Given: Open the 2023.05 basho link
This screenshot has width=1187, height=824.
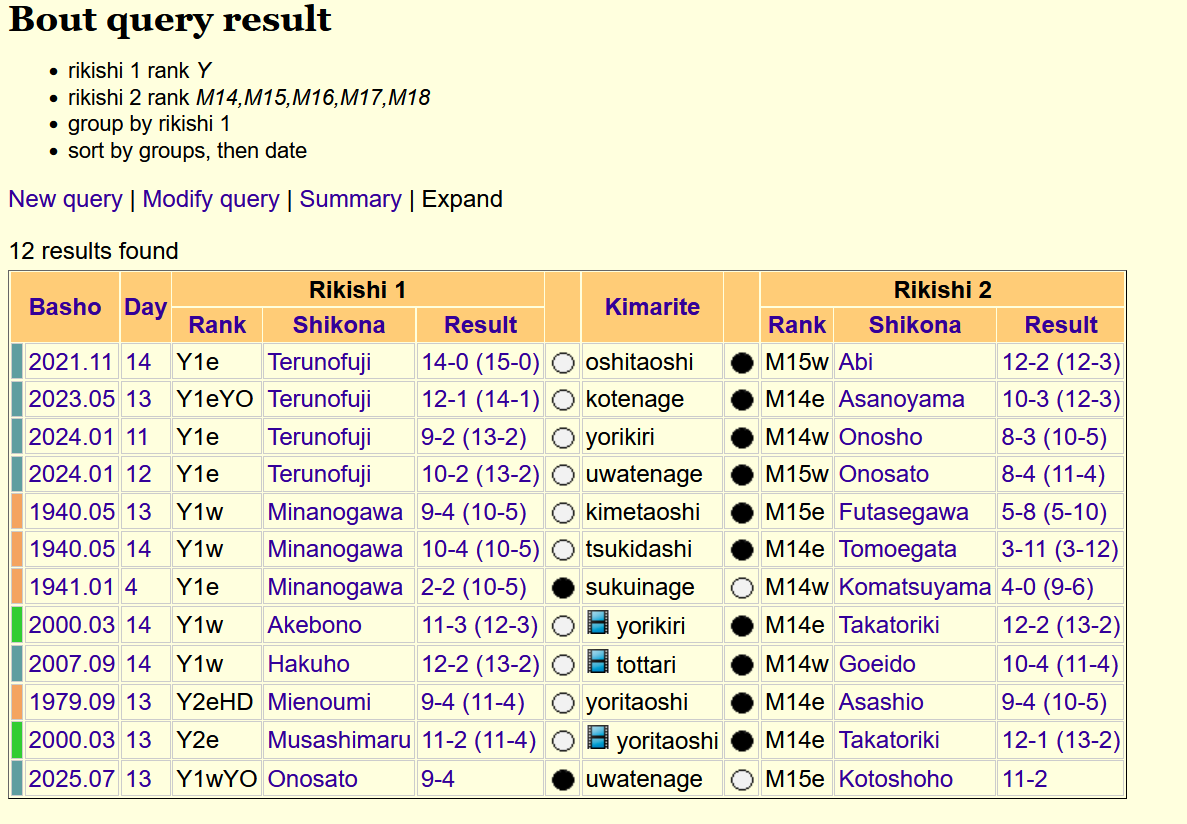Looking at the screenshot, I should pyautogui.click(x=71, y=399).
